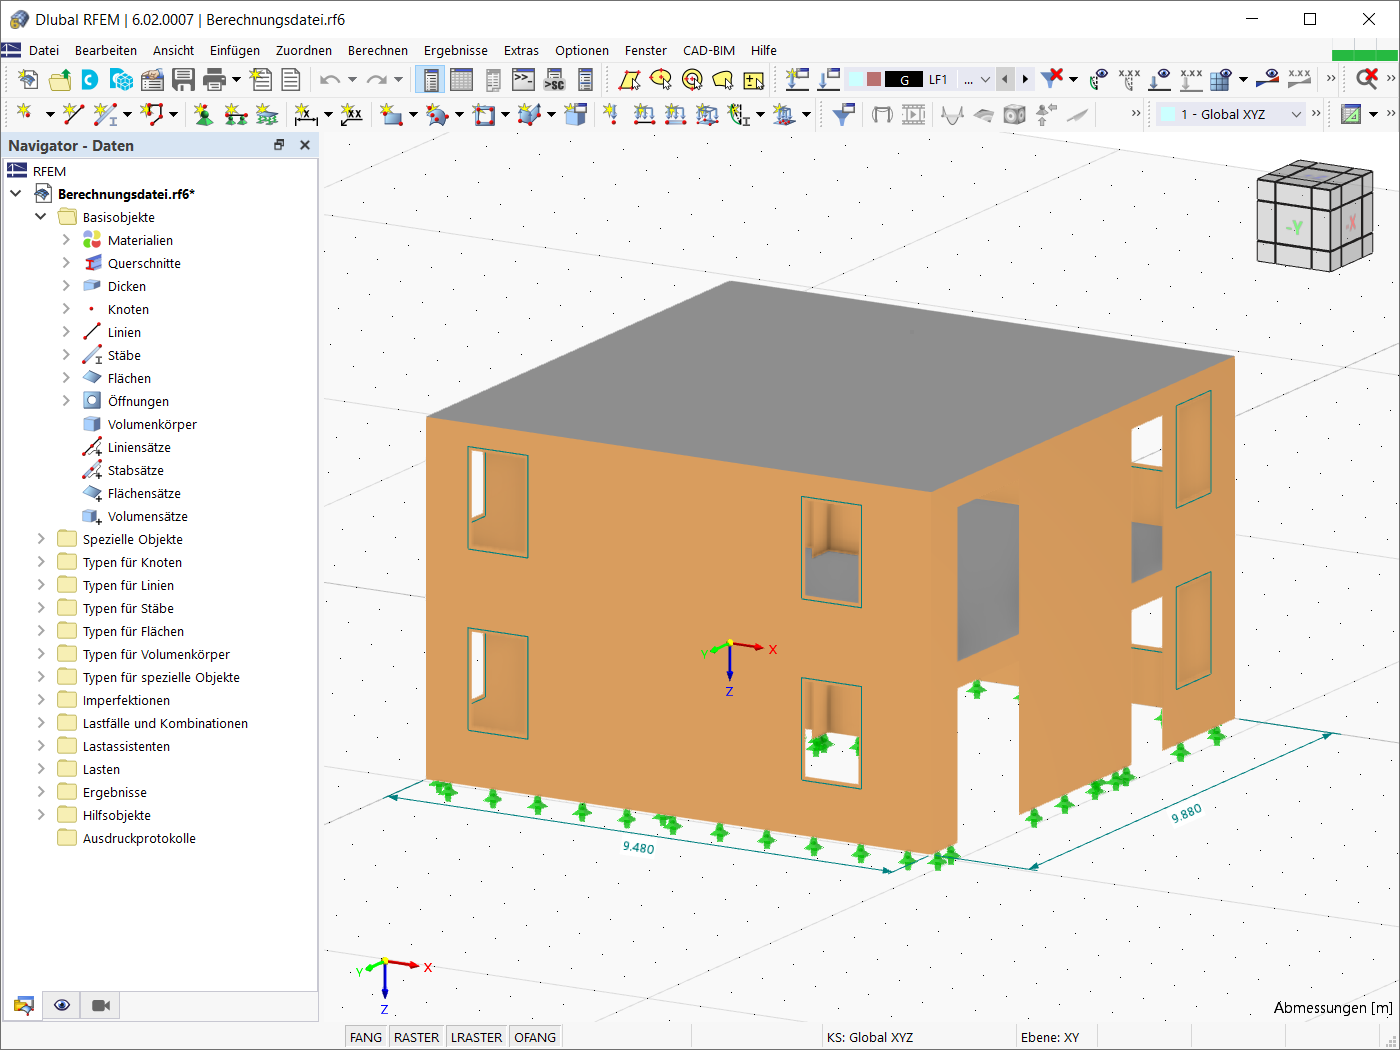Image resolution: width=1400 pixels, height=1050 pixels.
Task: Click the view navigation cube
Action: pos(1313,216)
